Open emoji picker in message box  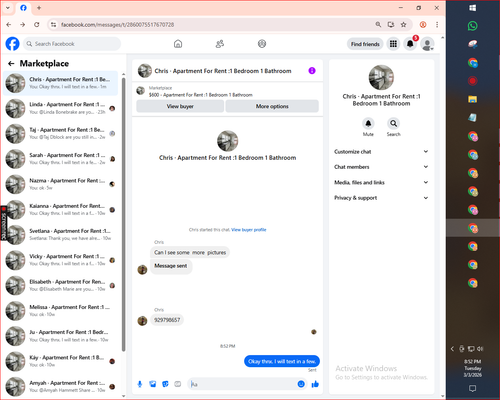tap(301, 384)
